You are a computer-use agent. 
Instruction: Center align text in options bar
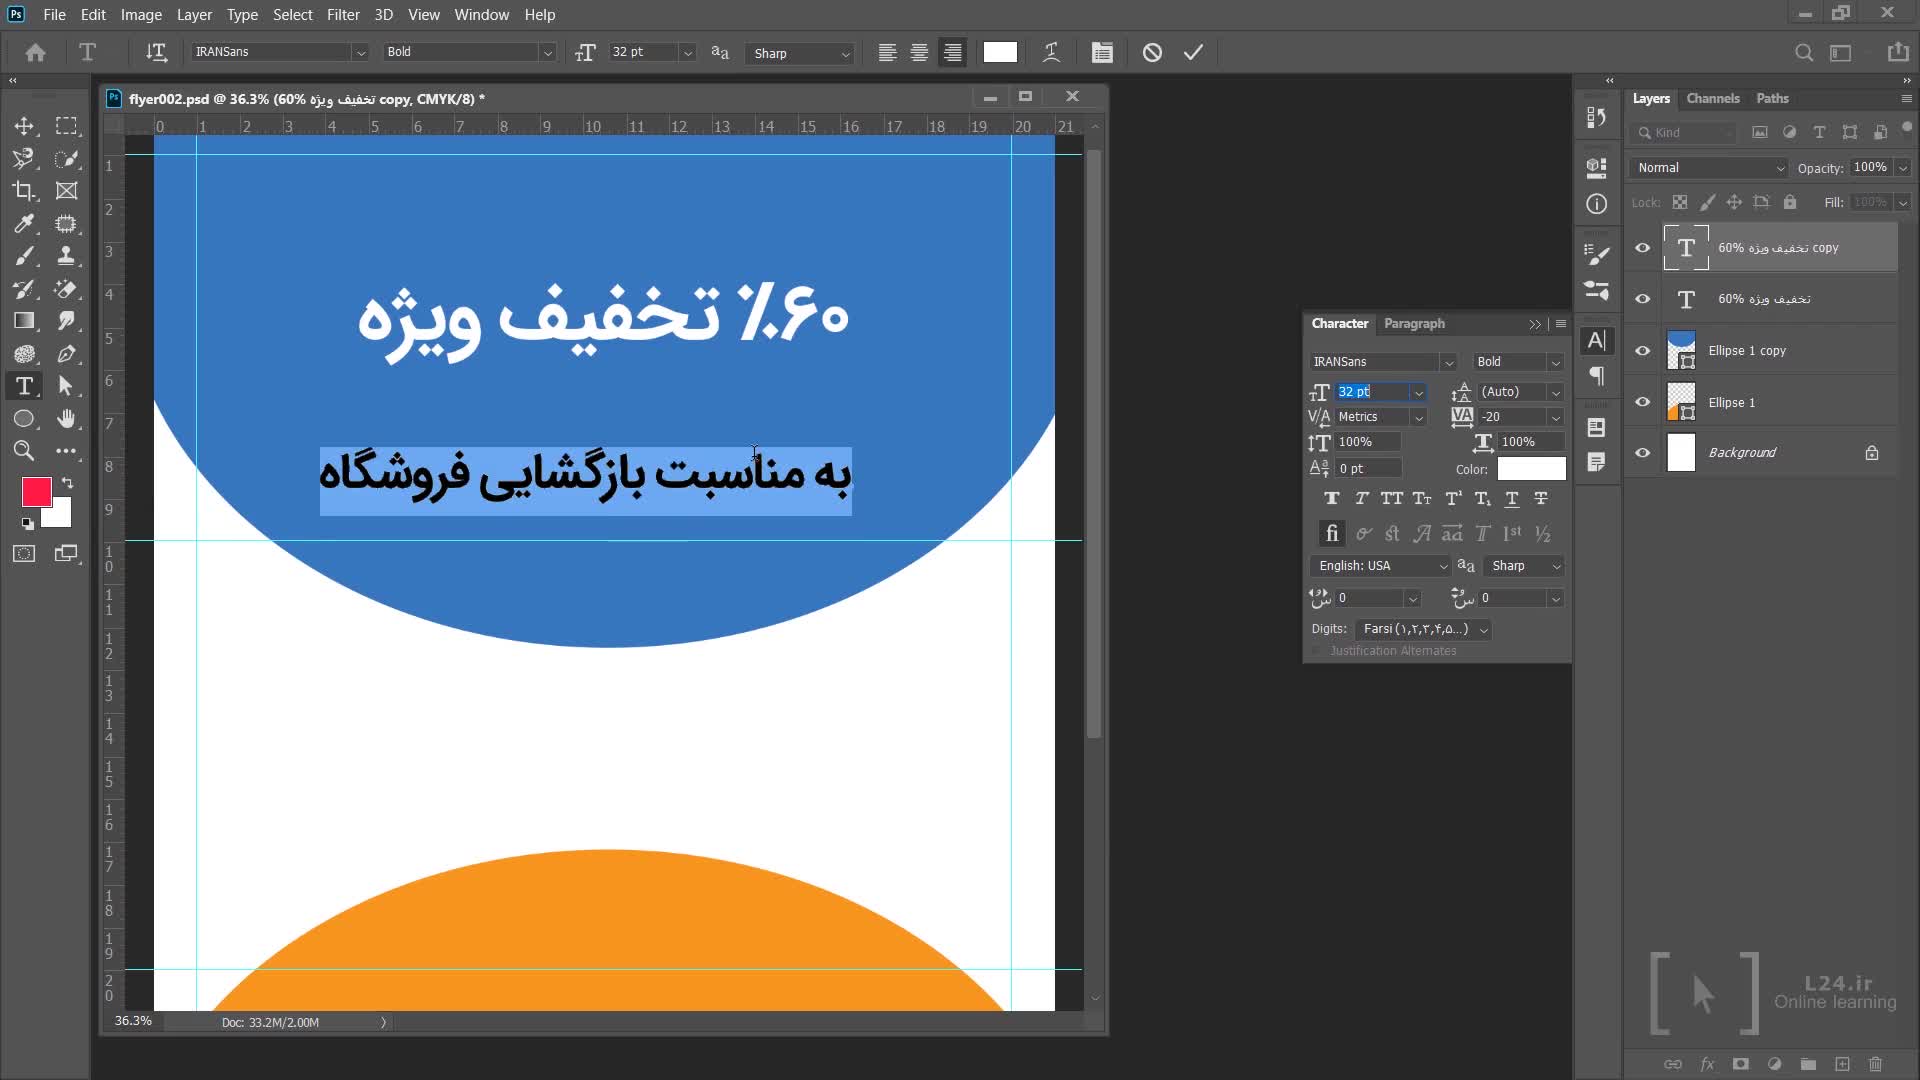919,53
